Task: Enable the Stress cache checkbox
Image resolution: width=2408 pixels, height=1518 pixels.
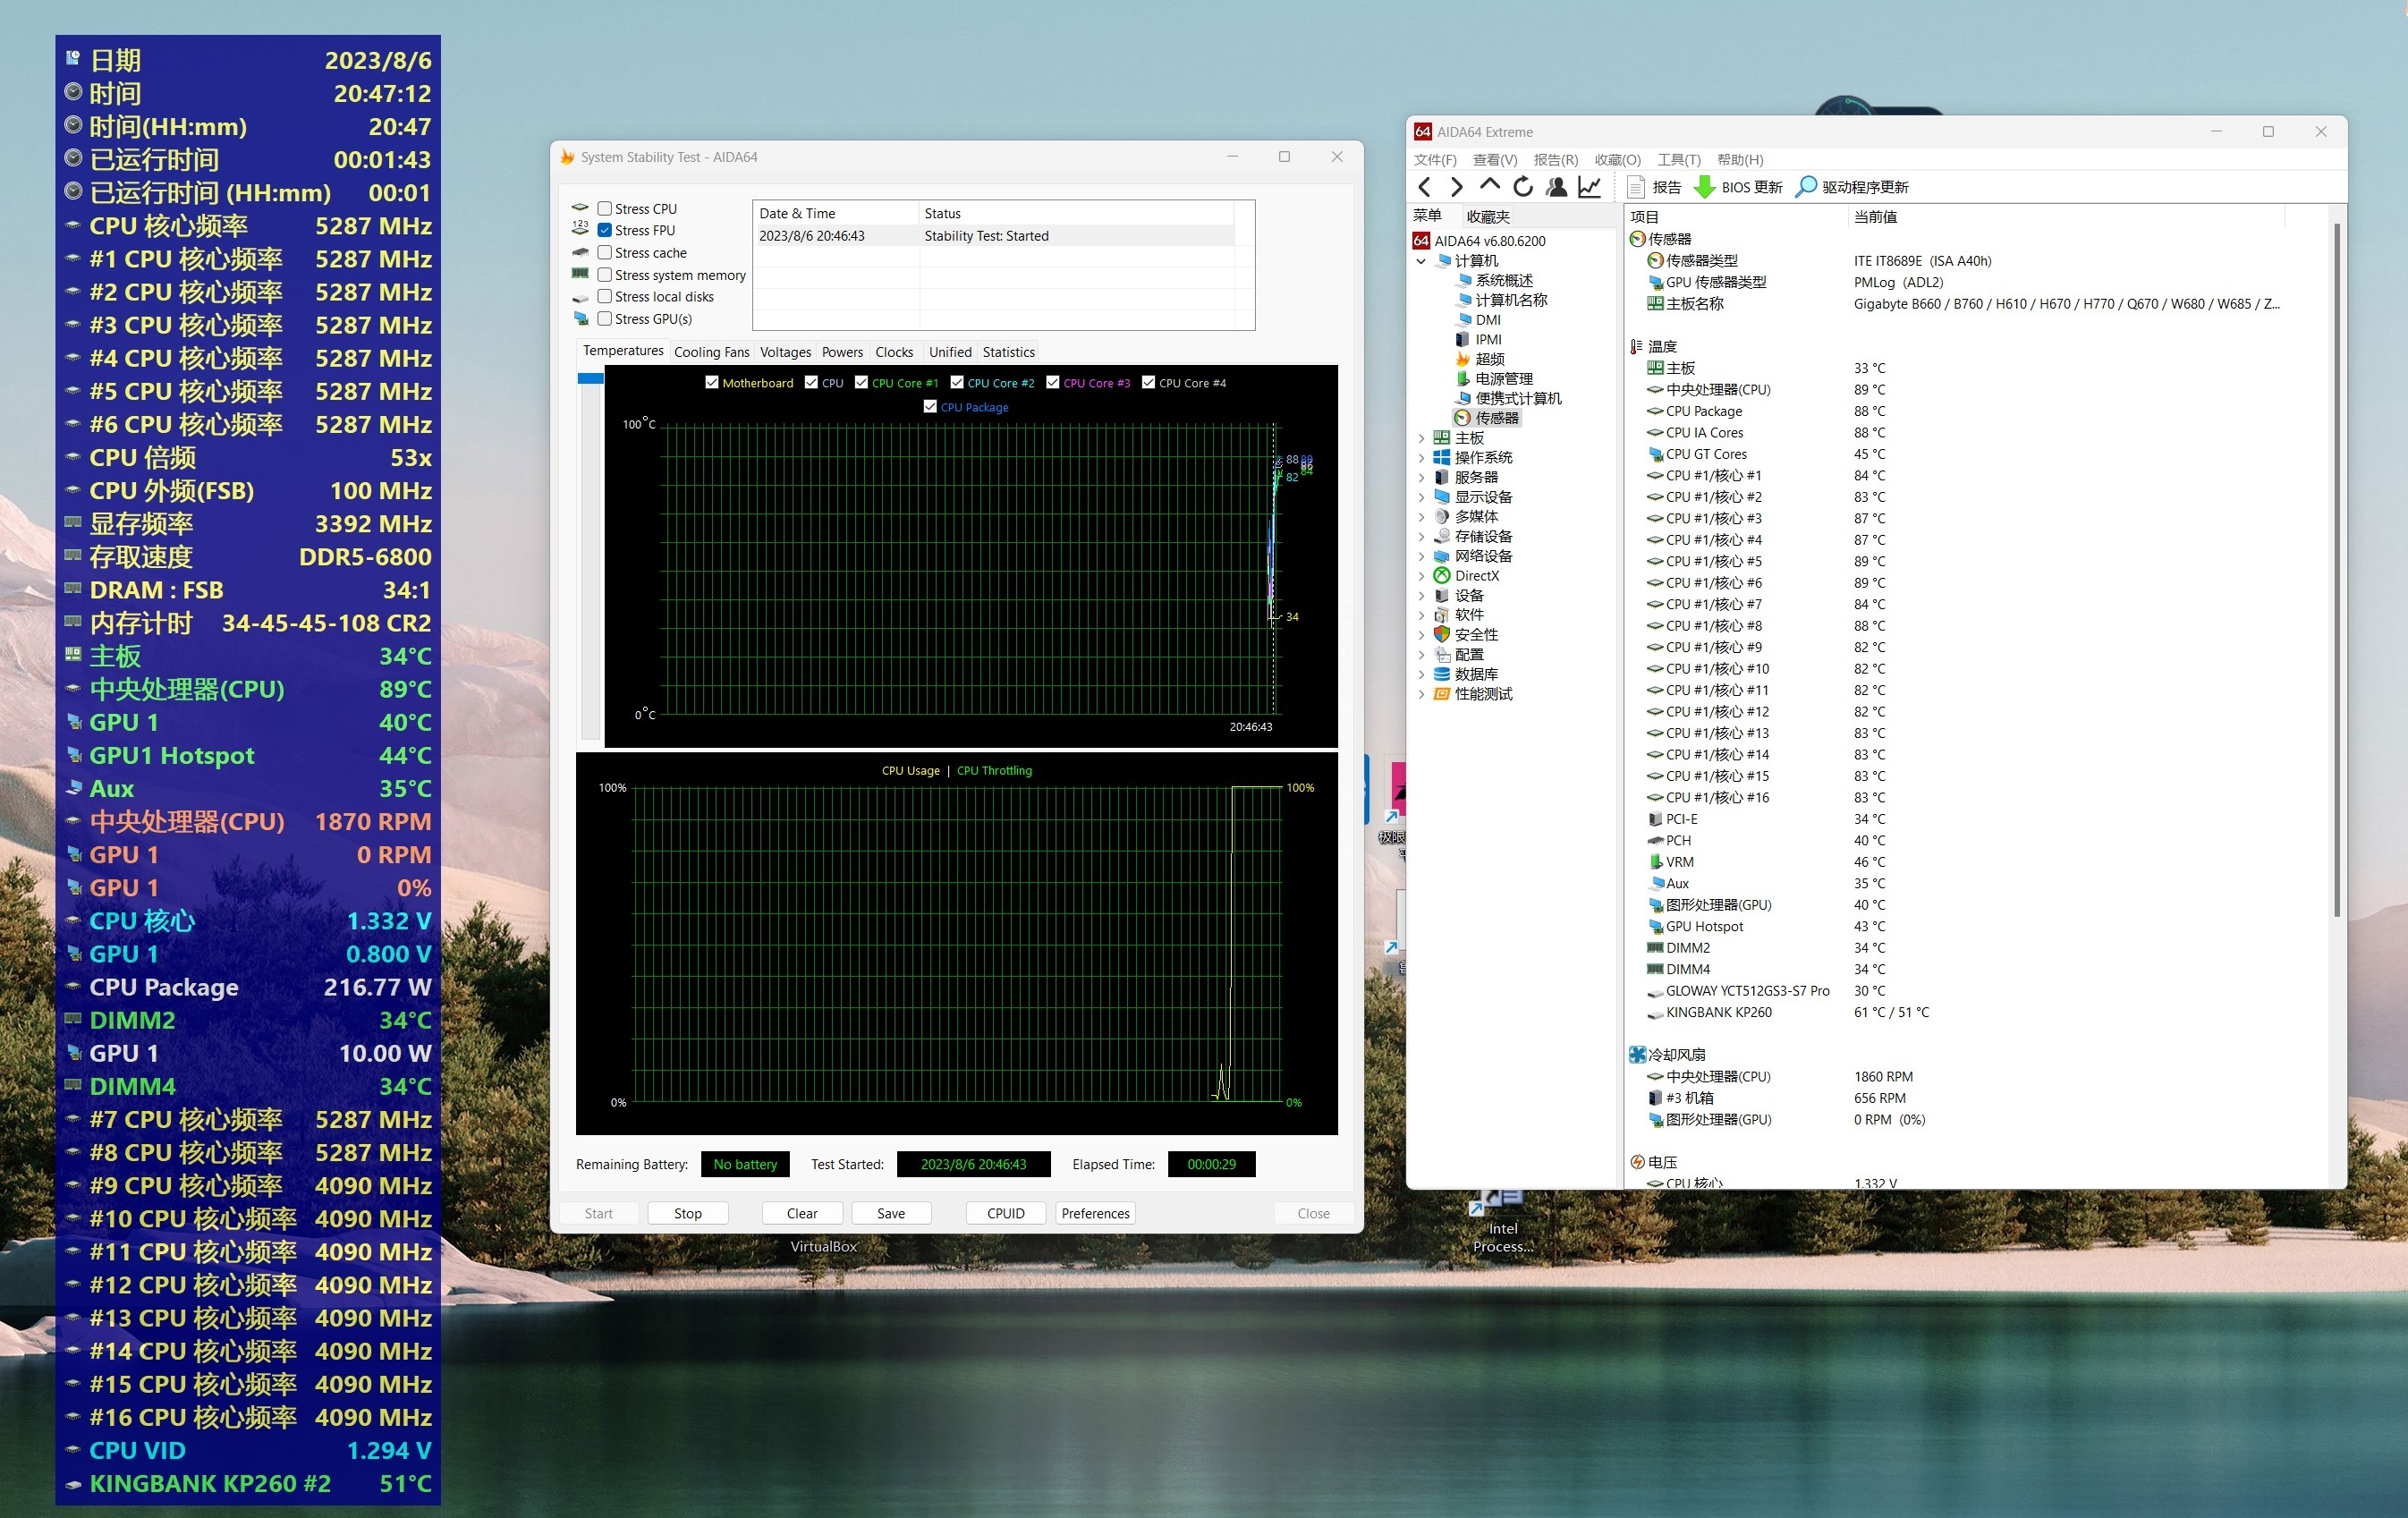Action: (x=605, y=253)
